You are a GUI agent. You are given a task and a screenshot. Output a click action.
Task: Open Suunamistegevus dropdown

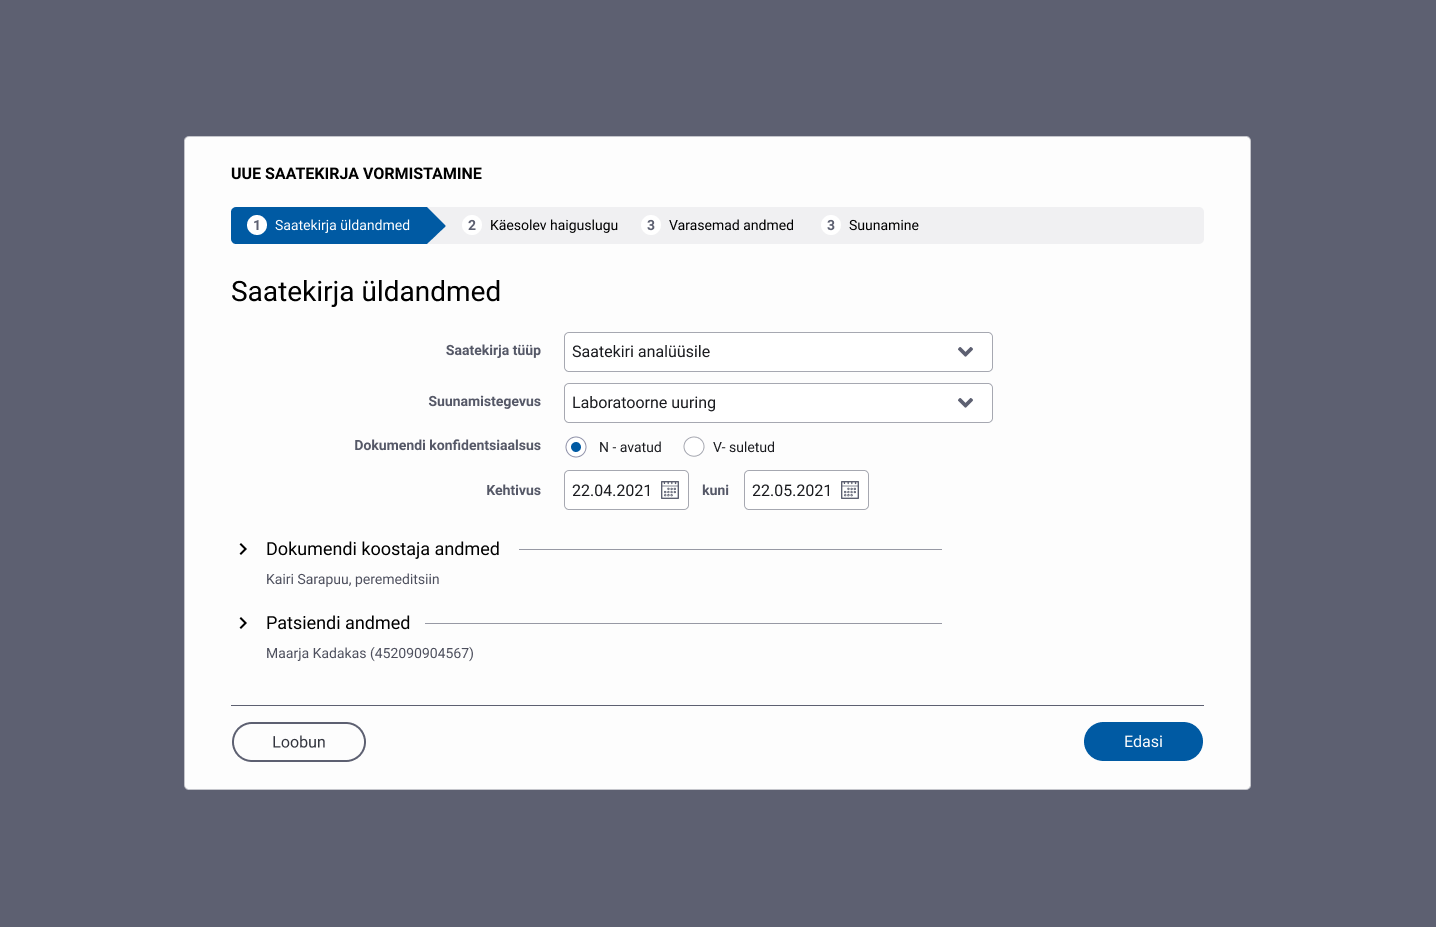pos(778,403)
